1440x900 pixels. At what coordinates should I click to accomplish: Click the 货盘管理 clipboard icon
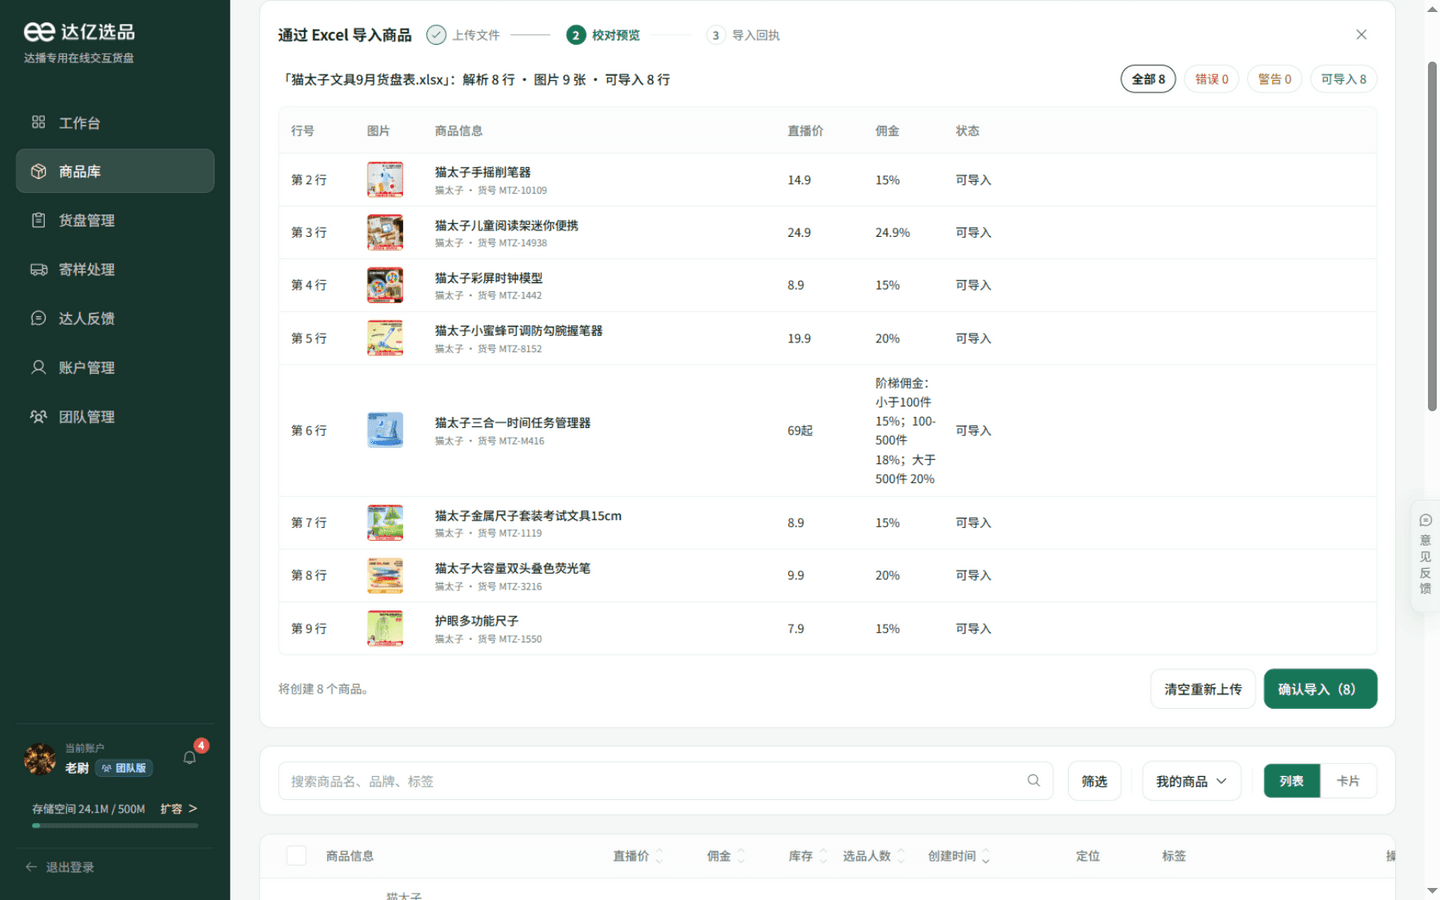click(38, 220)
